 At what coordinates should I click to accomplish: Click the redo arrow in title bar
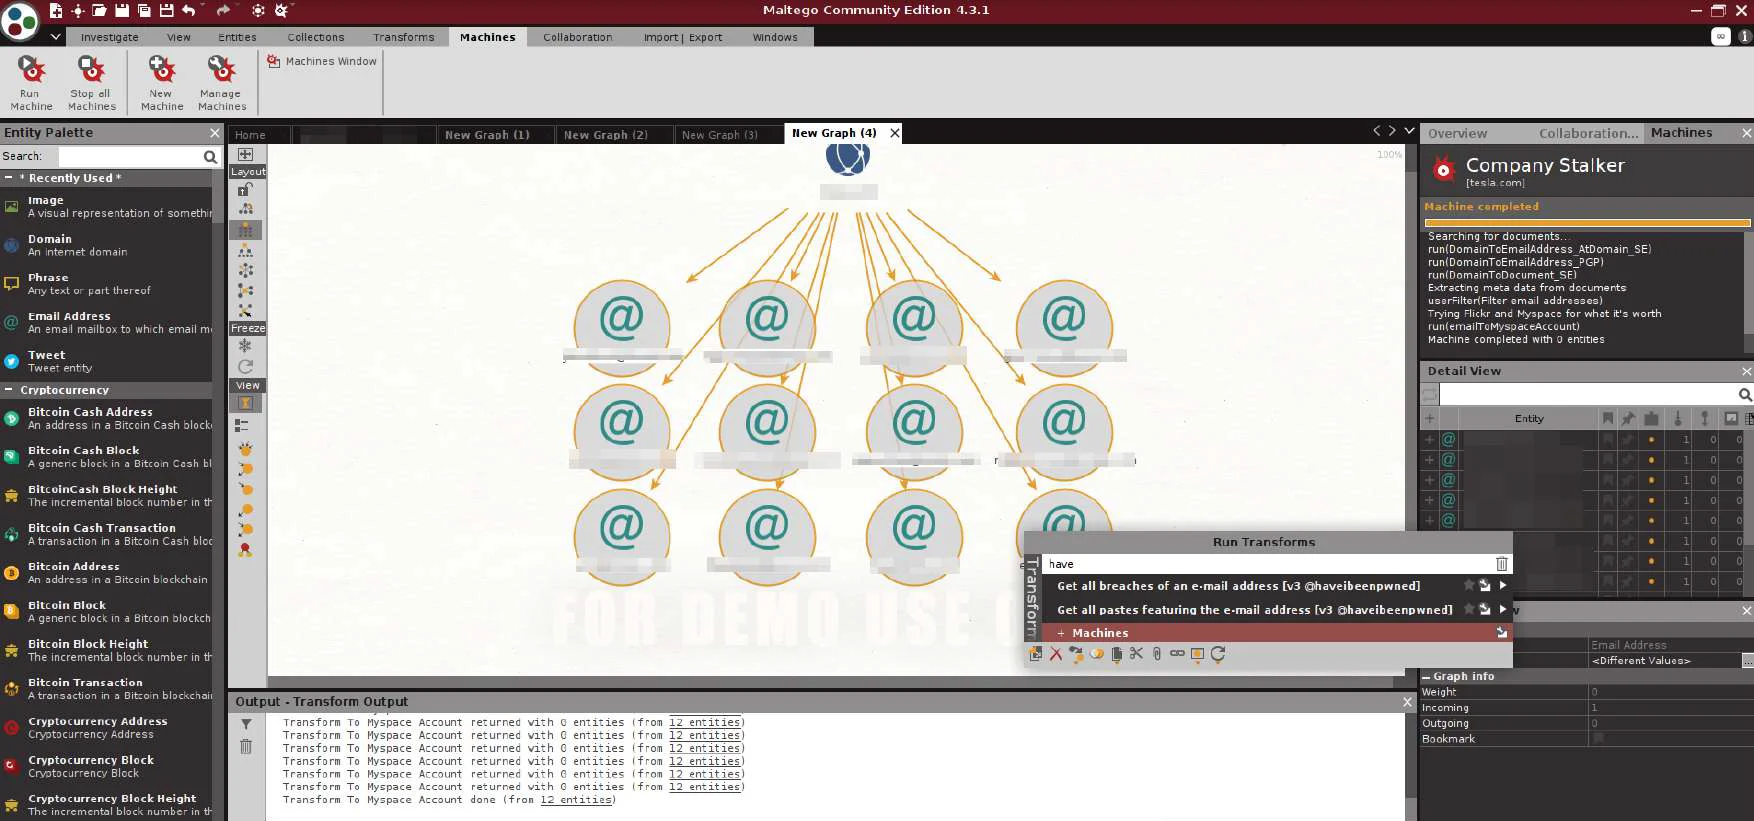[223, 10]
